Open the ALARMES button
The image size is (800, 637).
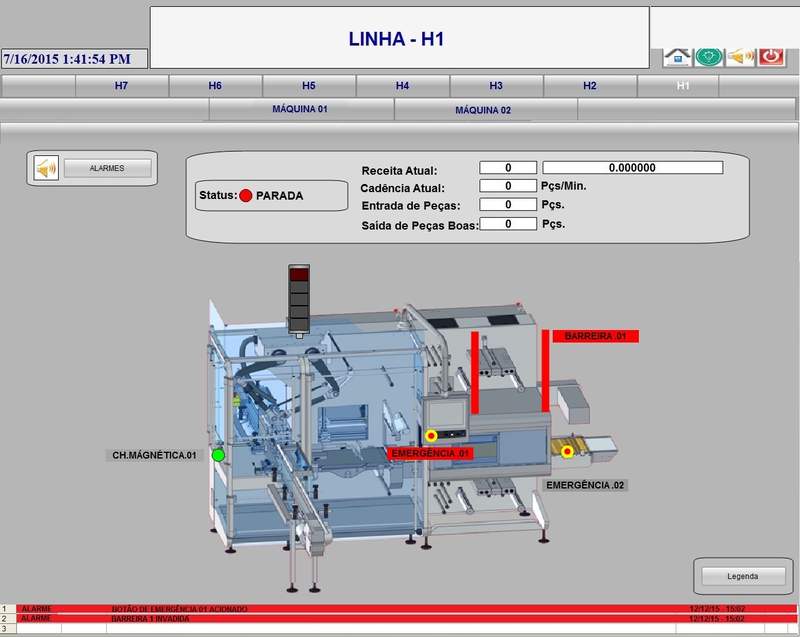coord(107,168)
